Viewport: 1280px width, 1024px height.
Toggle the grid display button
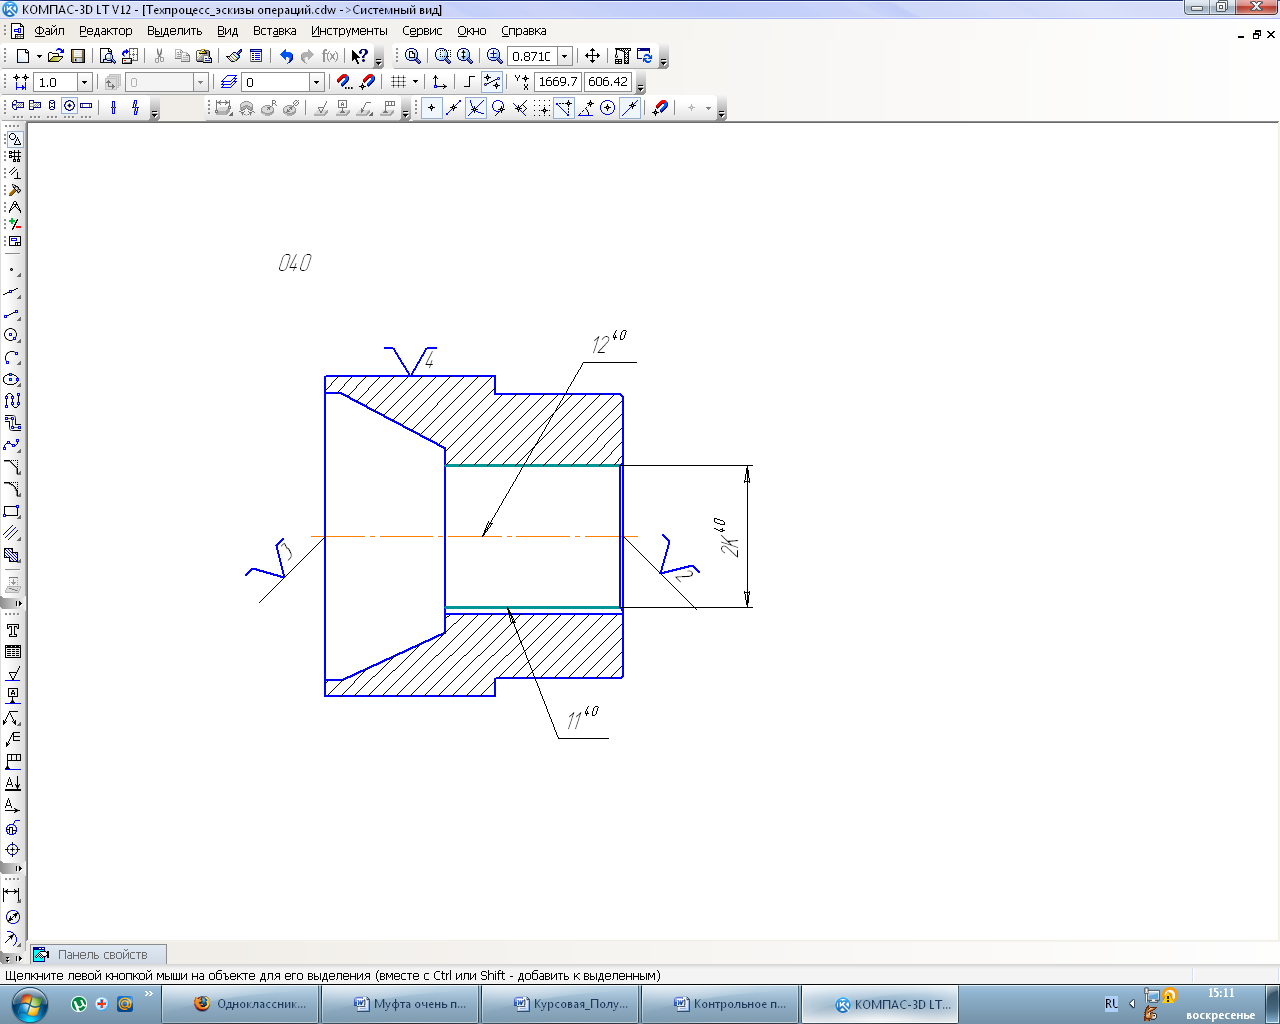pyautogui.click(x=398, y=82)
